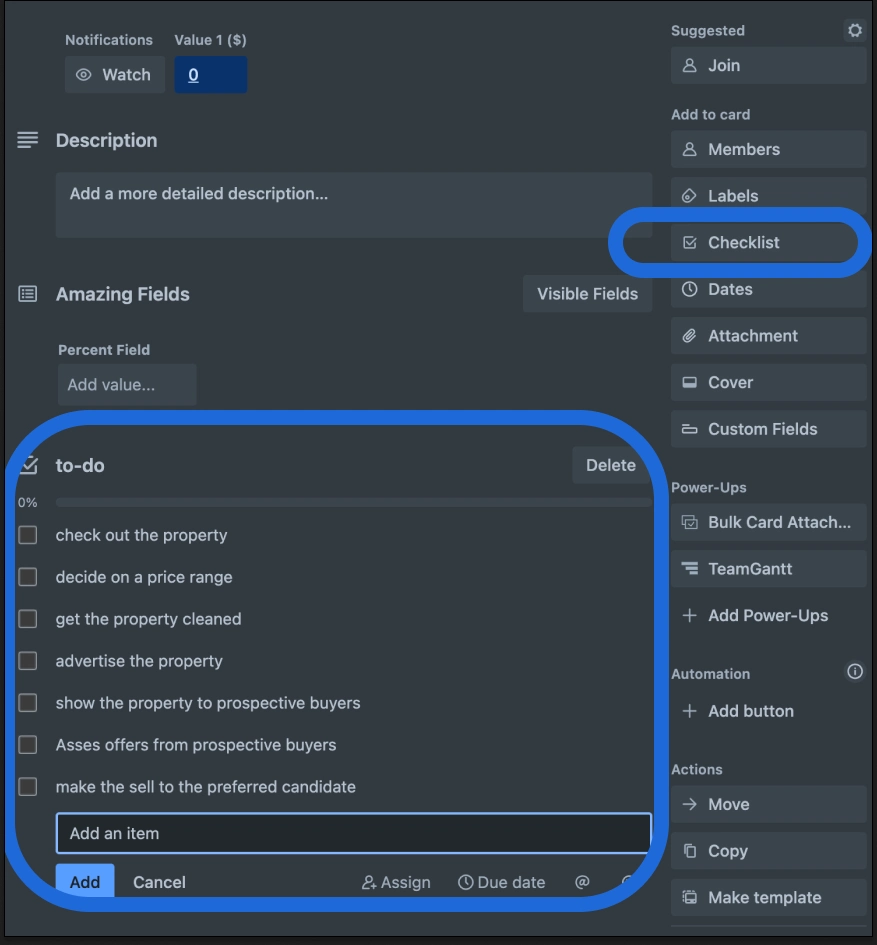Check off 'check out the property'
Image resolution: width=877 pixels, height=945 pixels.
coord(27,535)
